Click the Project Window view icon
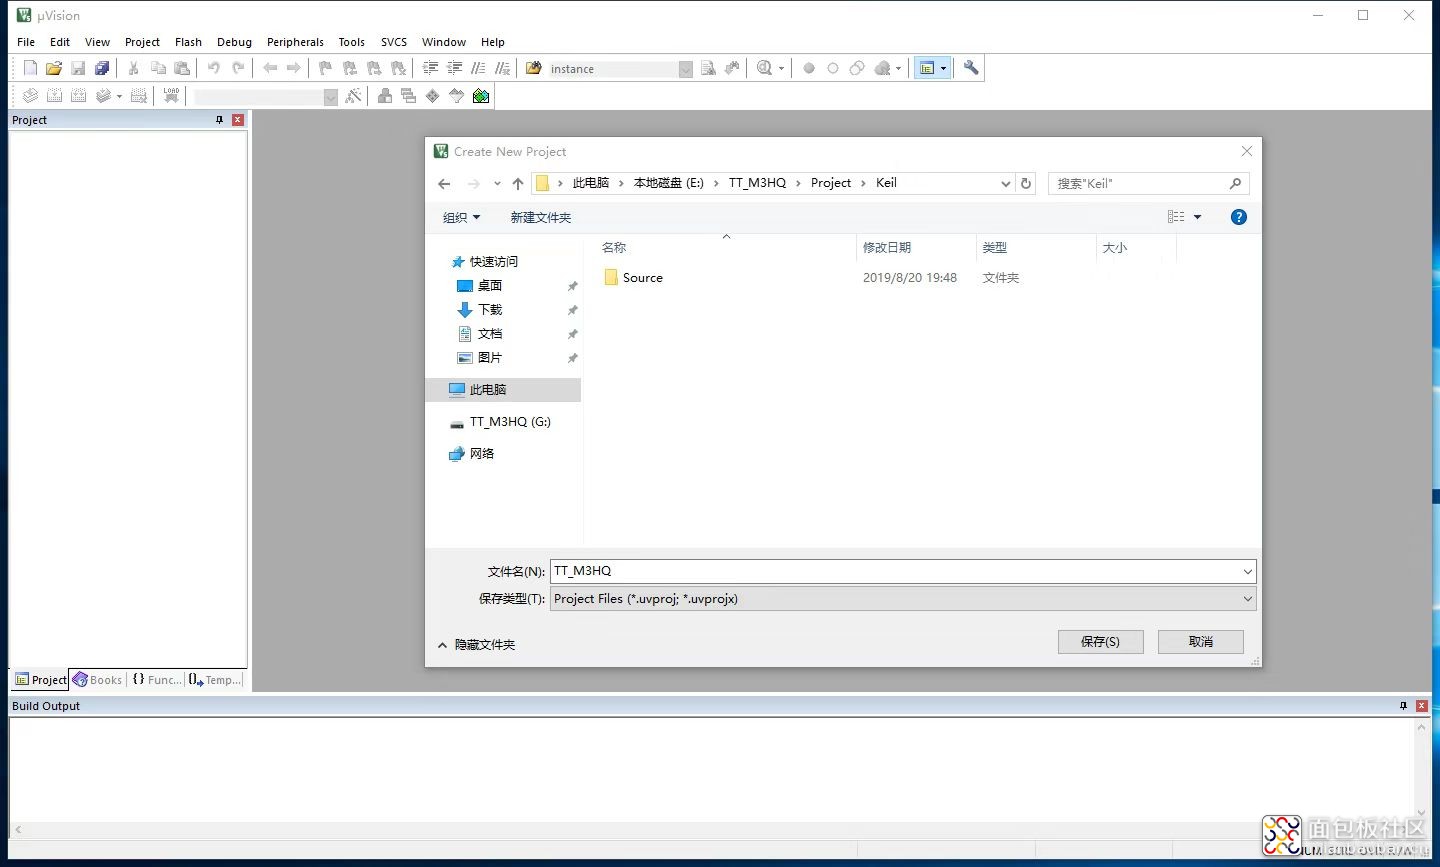The width and height of the screenshot is (1440, 867). click(927, 68)
